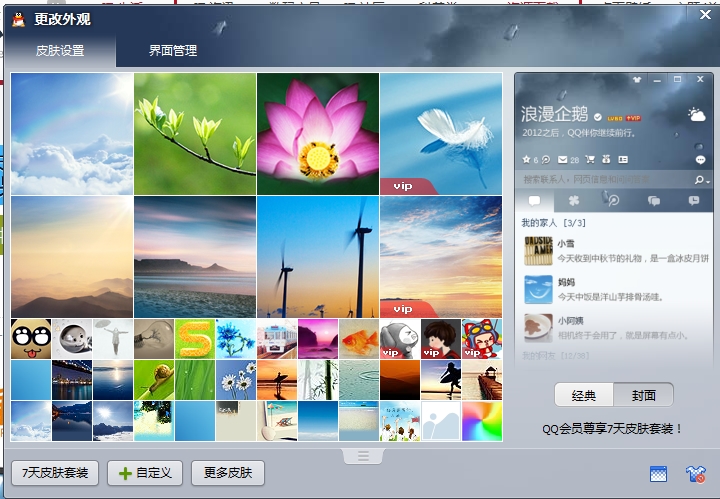This screenshot has width=720, height=499.
Task: Choose the bamboo skin icon
Action: coord(318,380)
